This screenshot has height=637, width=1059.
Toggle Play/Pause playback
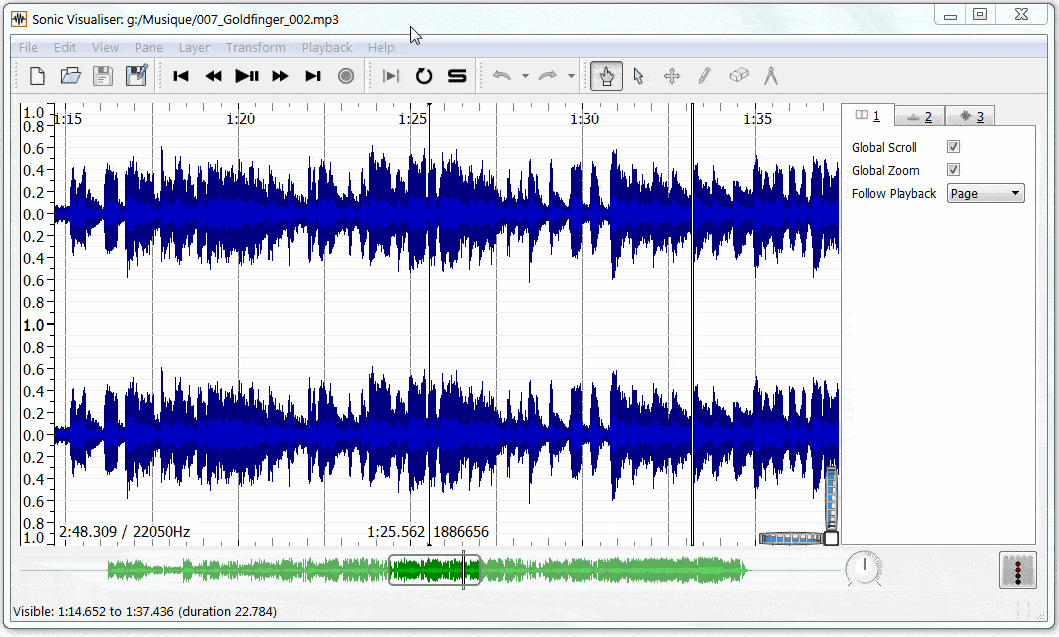(x=247, y=76)
